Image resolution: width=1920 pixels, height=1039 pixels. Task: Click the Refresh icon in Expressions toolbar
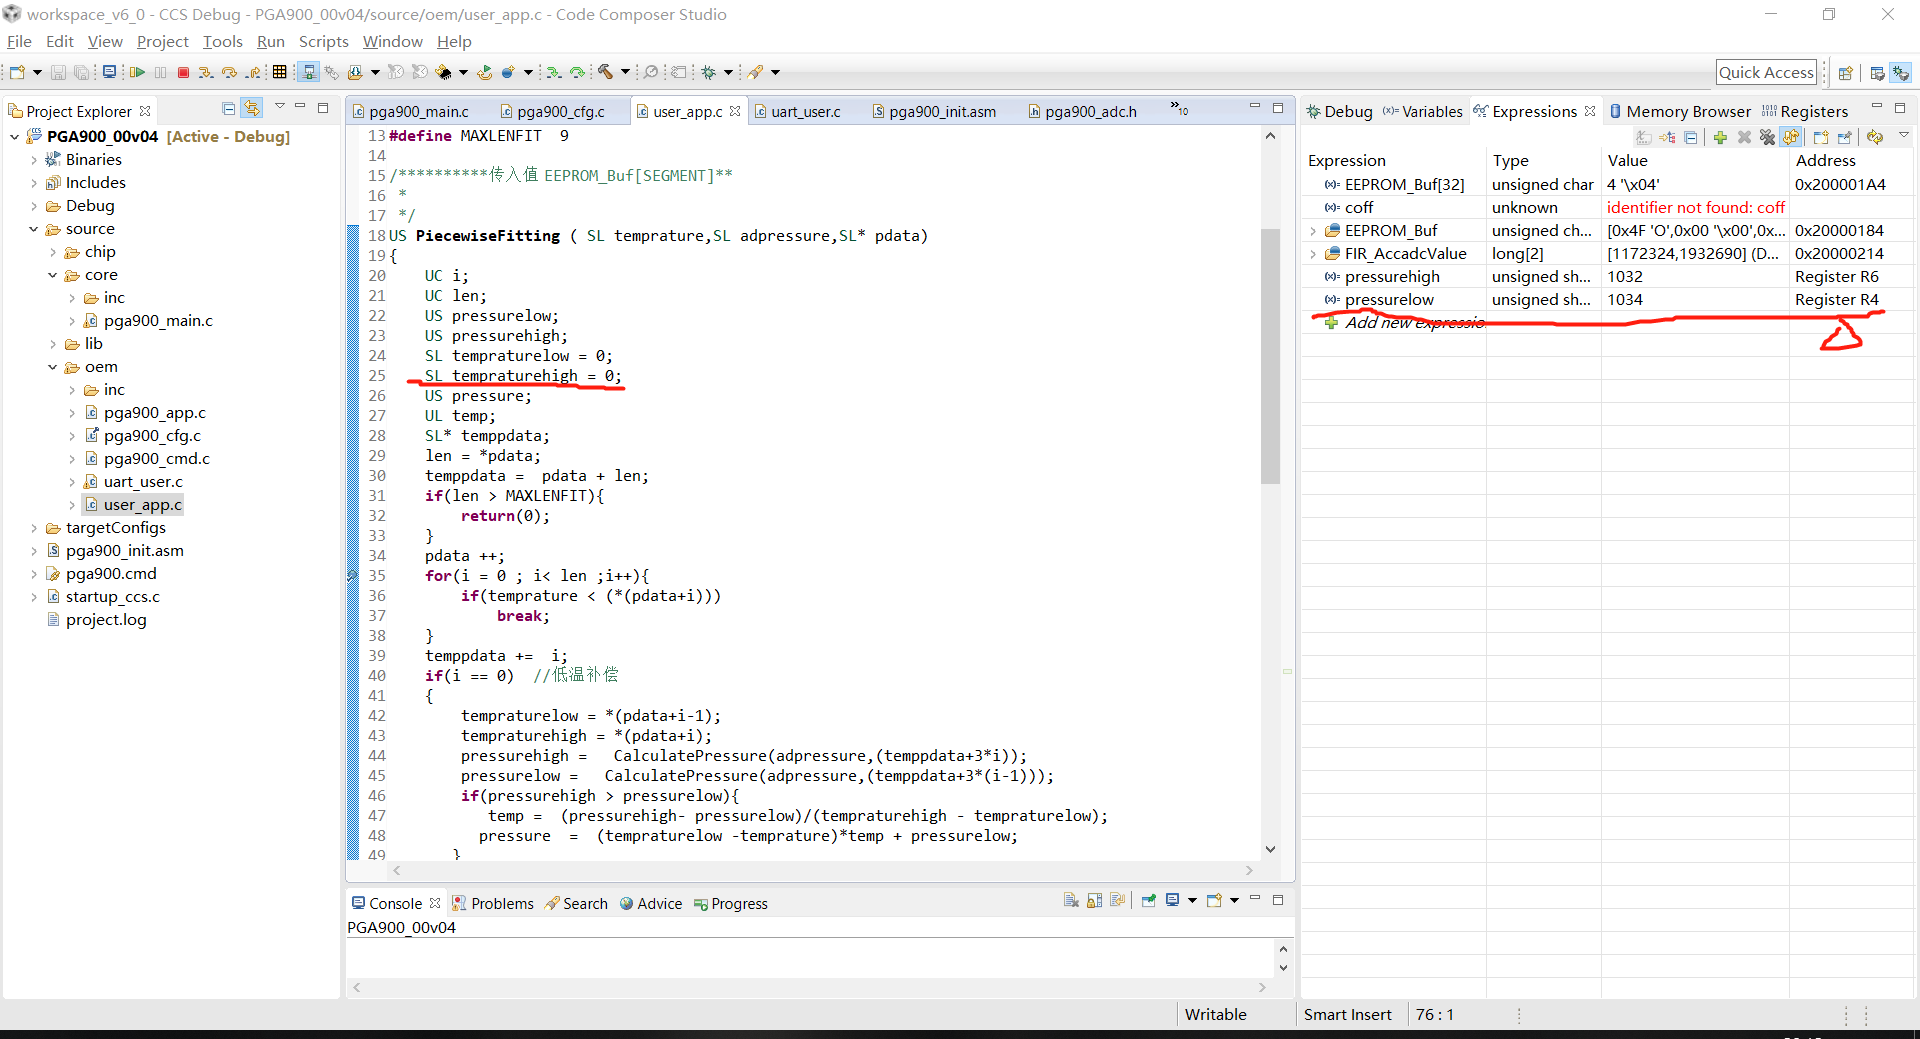(x=1875, y=137)
